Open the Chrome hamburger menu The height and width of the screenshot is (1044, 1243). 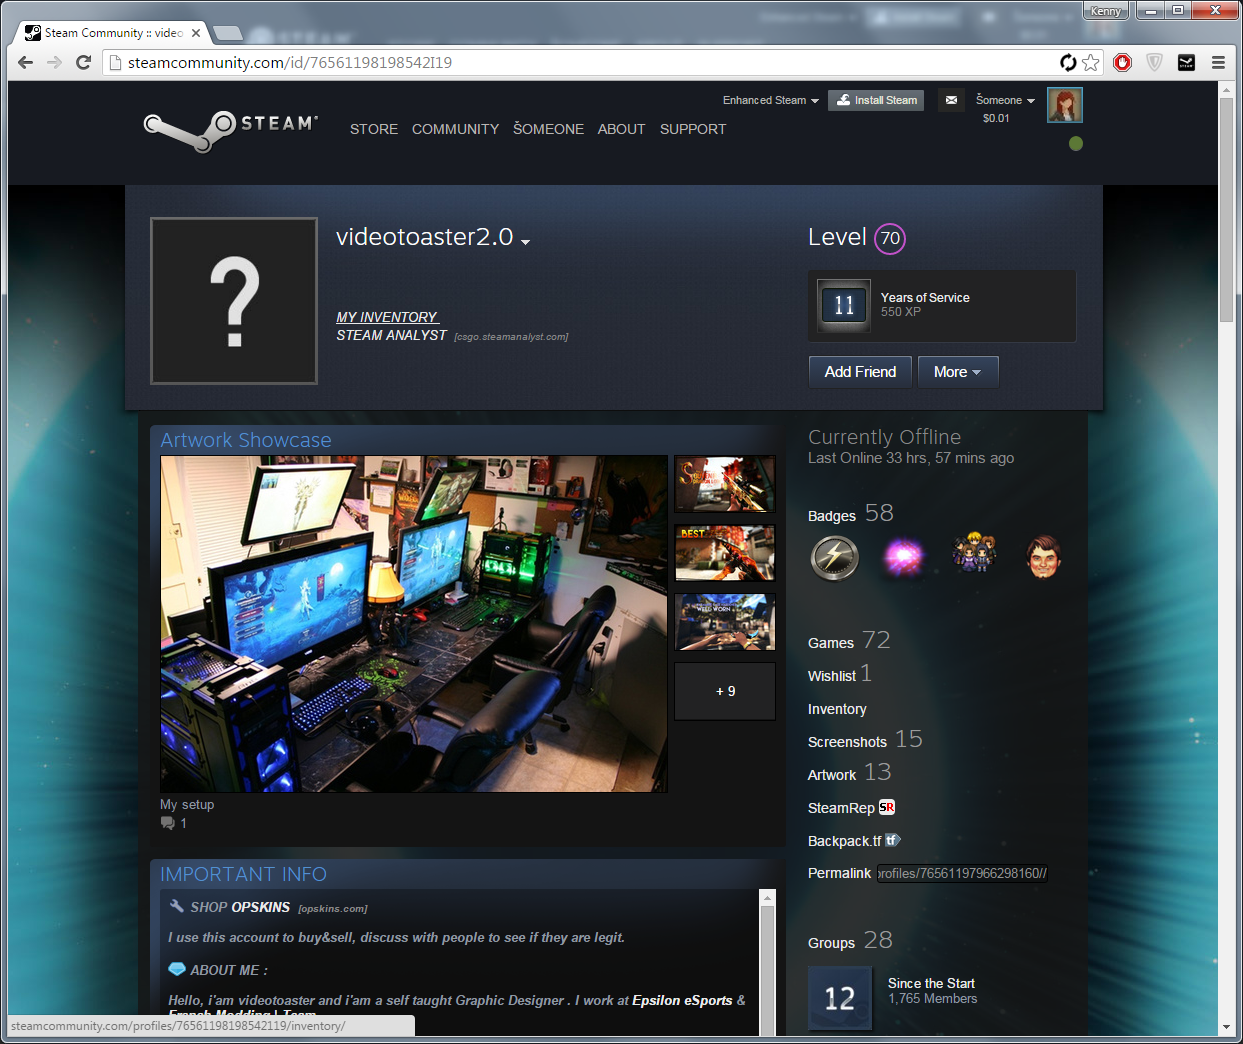coord(1218,63)
